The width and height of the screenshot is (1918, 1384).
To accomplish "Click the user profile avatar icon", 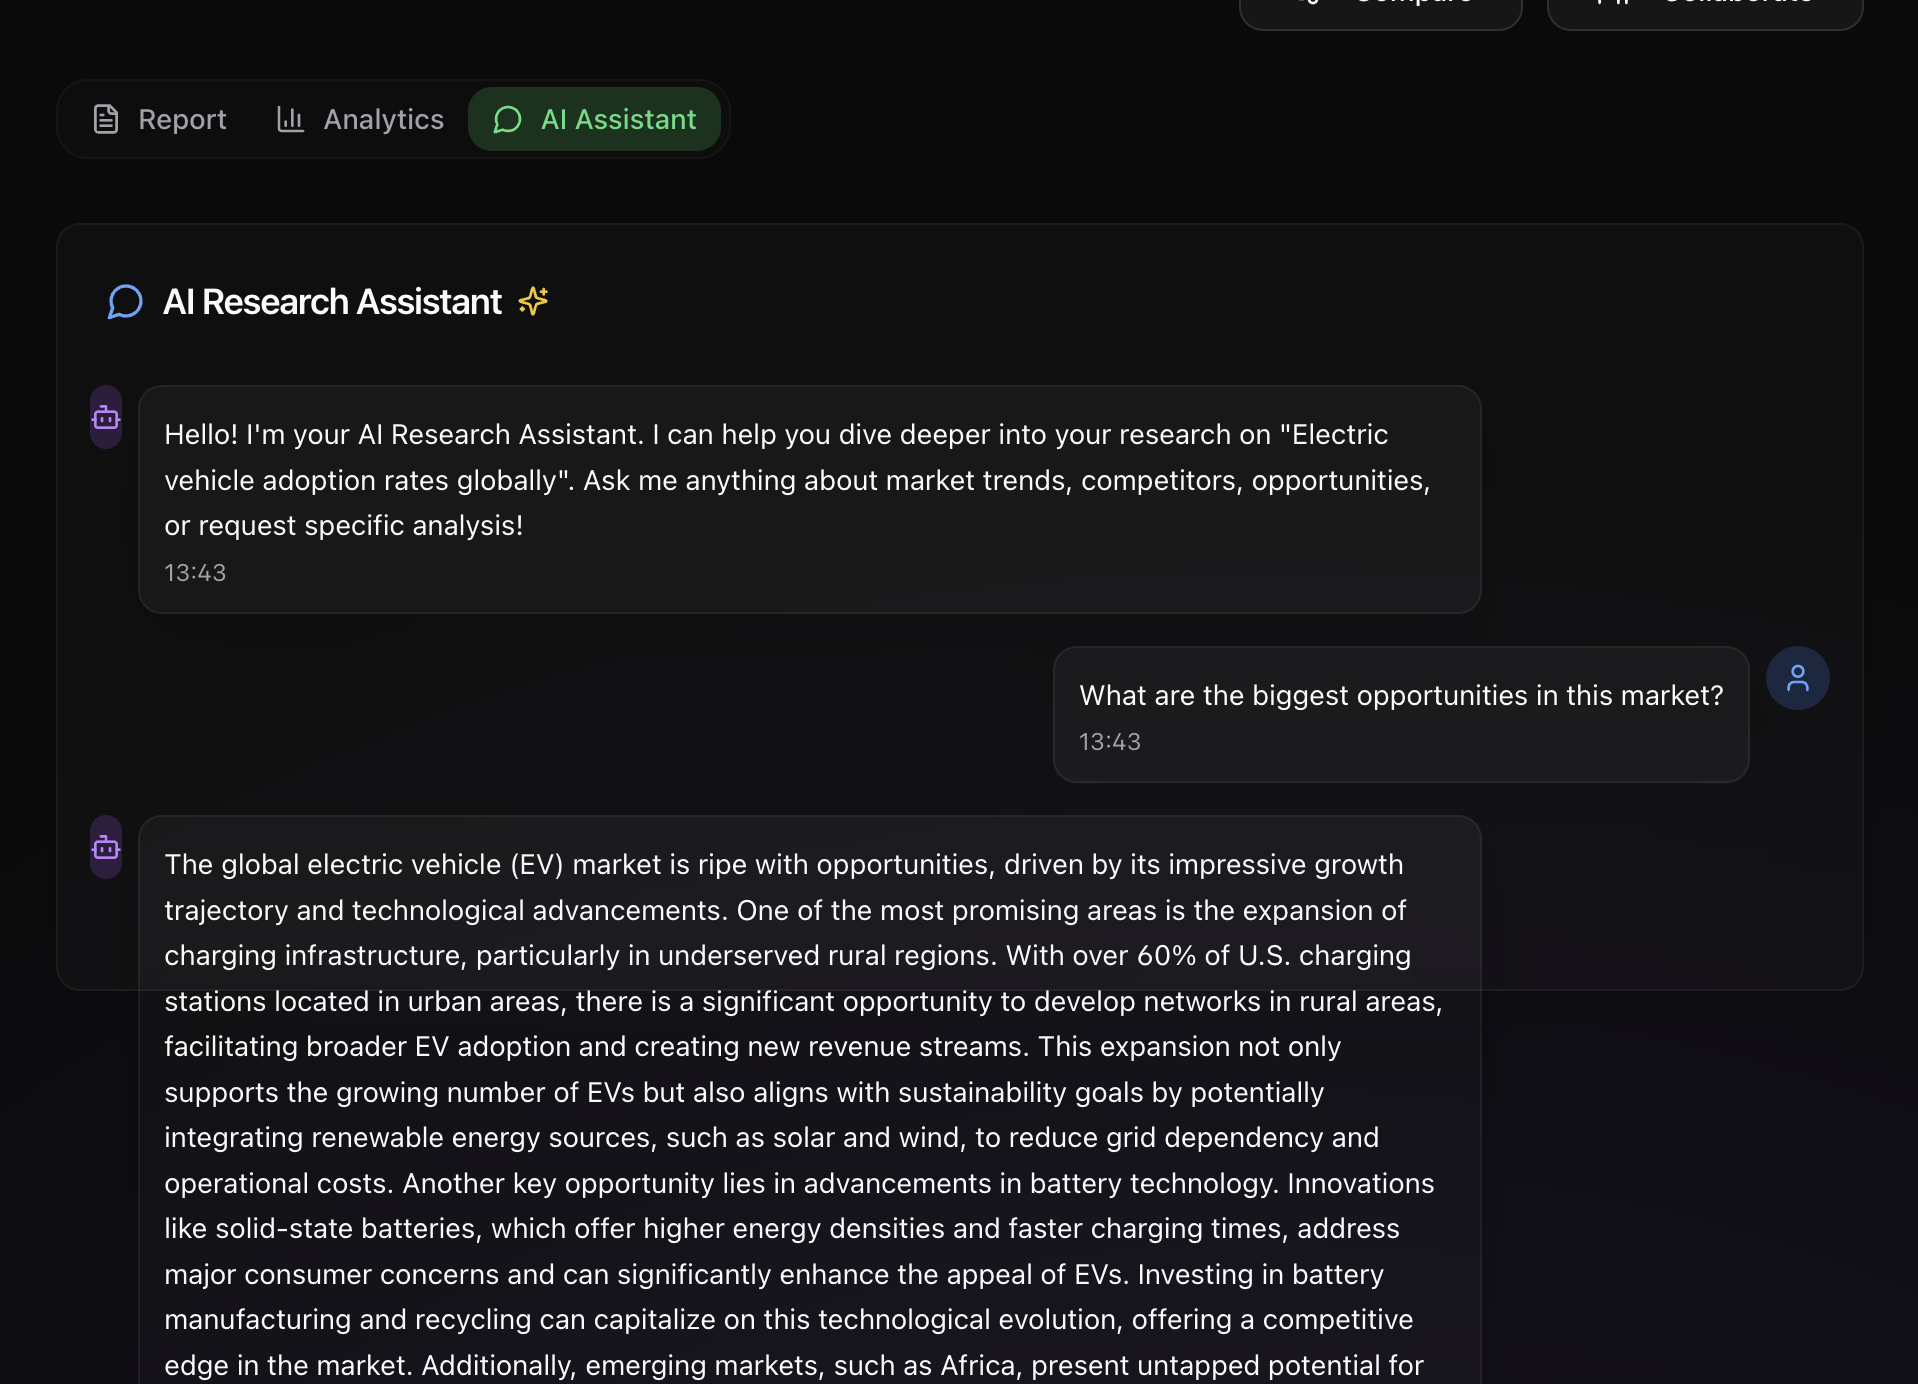I will tap(1797, 679).
